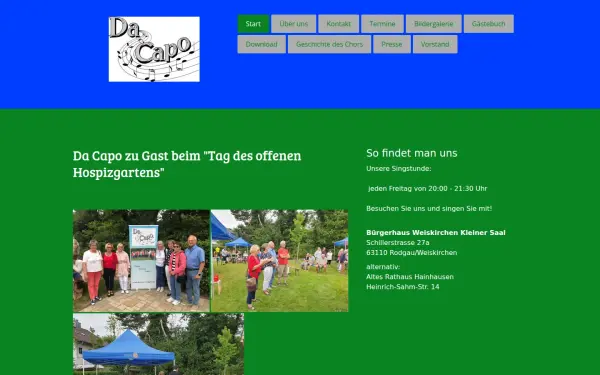Click the 'So findet man uns' heading

(412, 153)
